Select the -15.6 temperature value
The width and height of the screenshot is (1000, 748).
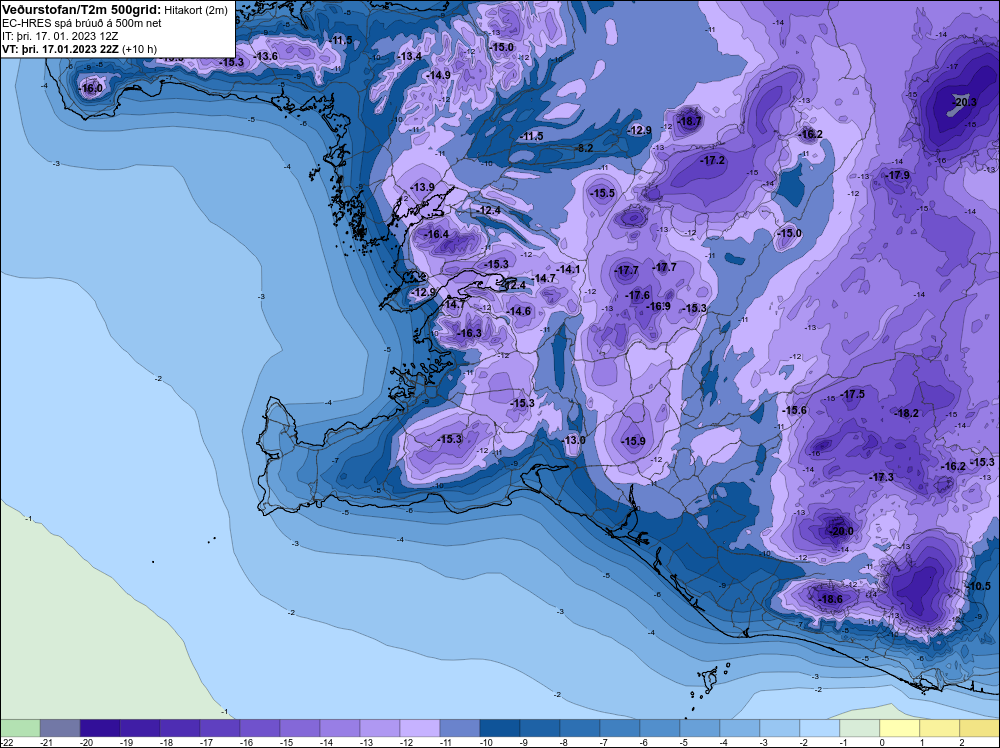point(795,410)
